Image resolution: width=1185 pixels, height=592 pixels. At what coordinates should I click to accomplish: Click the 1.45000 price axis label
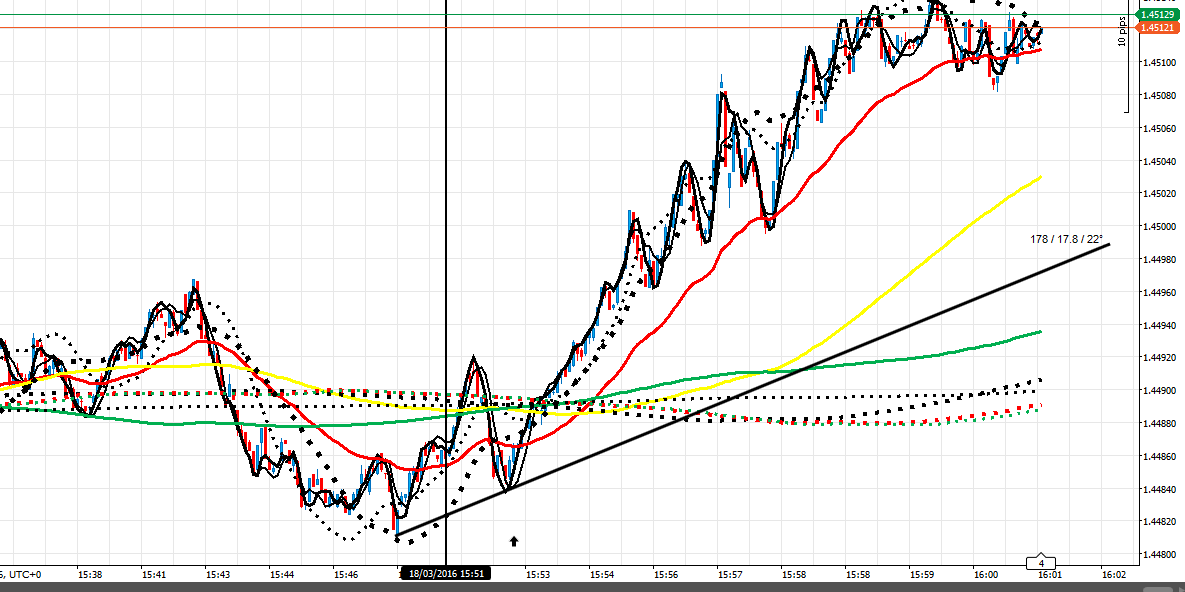[1160, 227]
